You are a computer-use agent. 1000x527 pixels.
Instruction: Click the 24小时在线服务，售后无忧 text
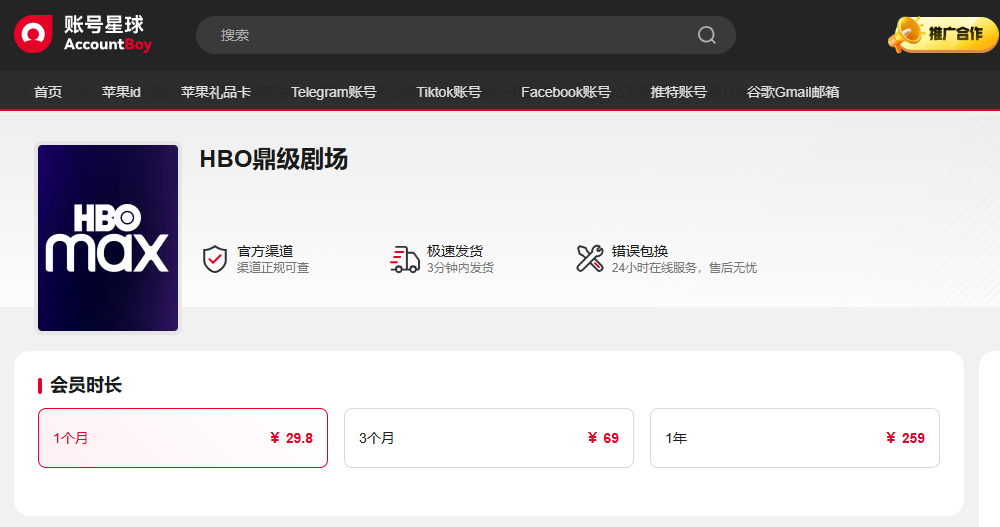click(684, 268)
